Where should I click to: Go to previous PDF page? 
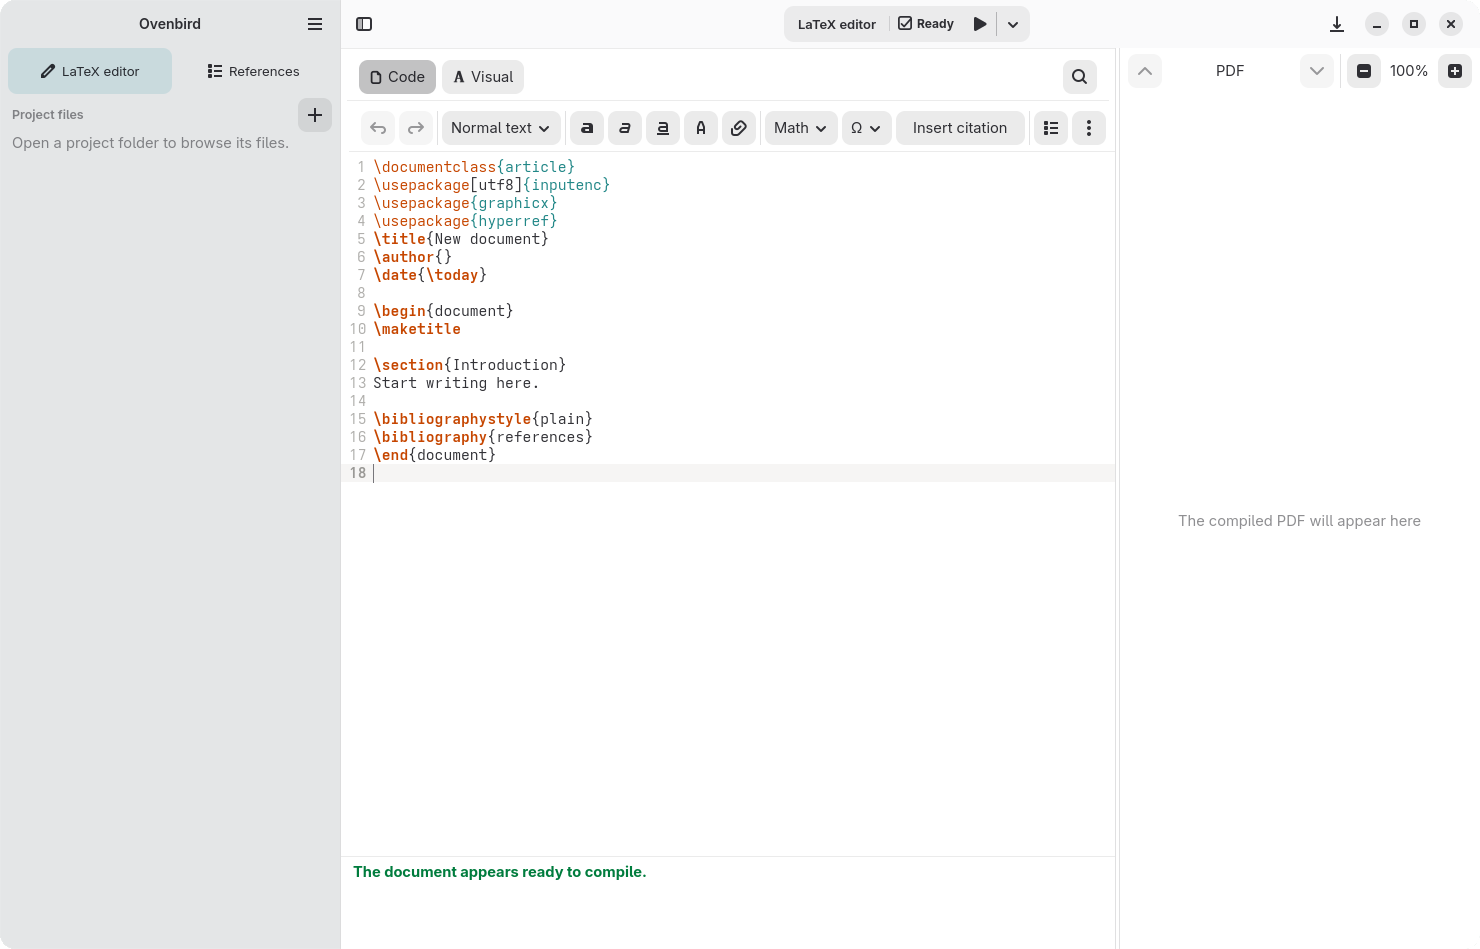pos(1145,71)
